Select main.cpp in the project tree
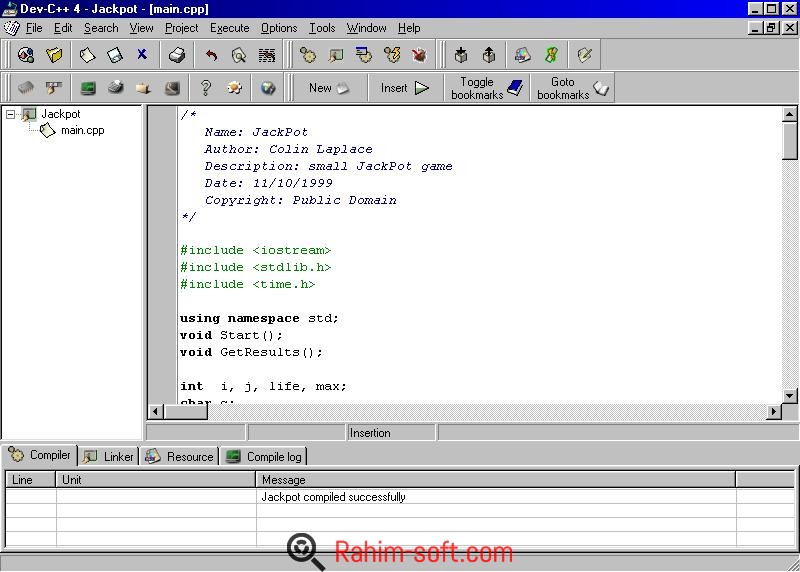The width and height of the screenshot is (800, 572). [82, 131]
